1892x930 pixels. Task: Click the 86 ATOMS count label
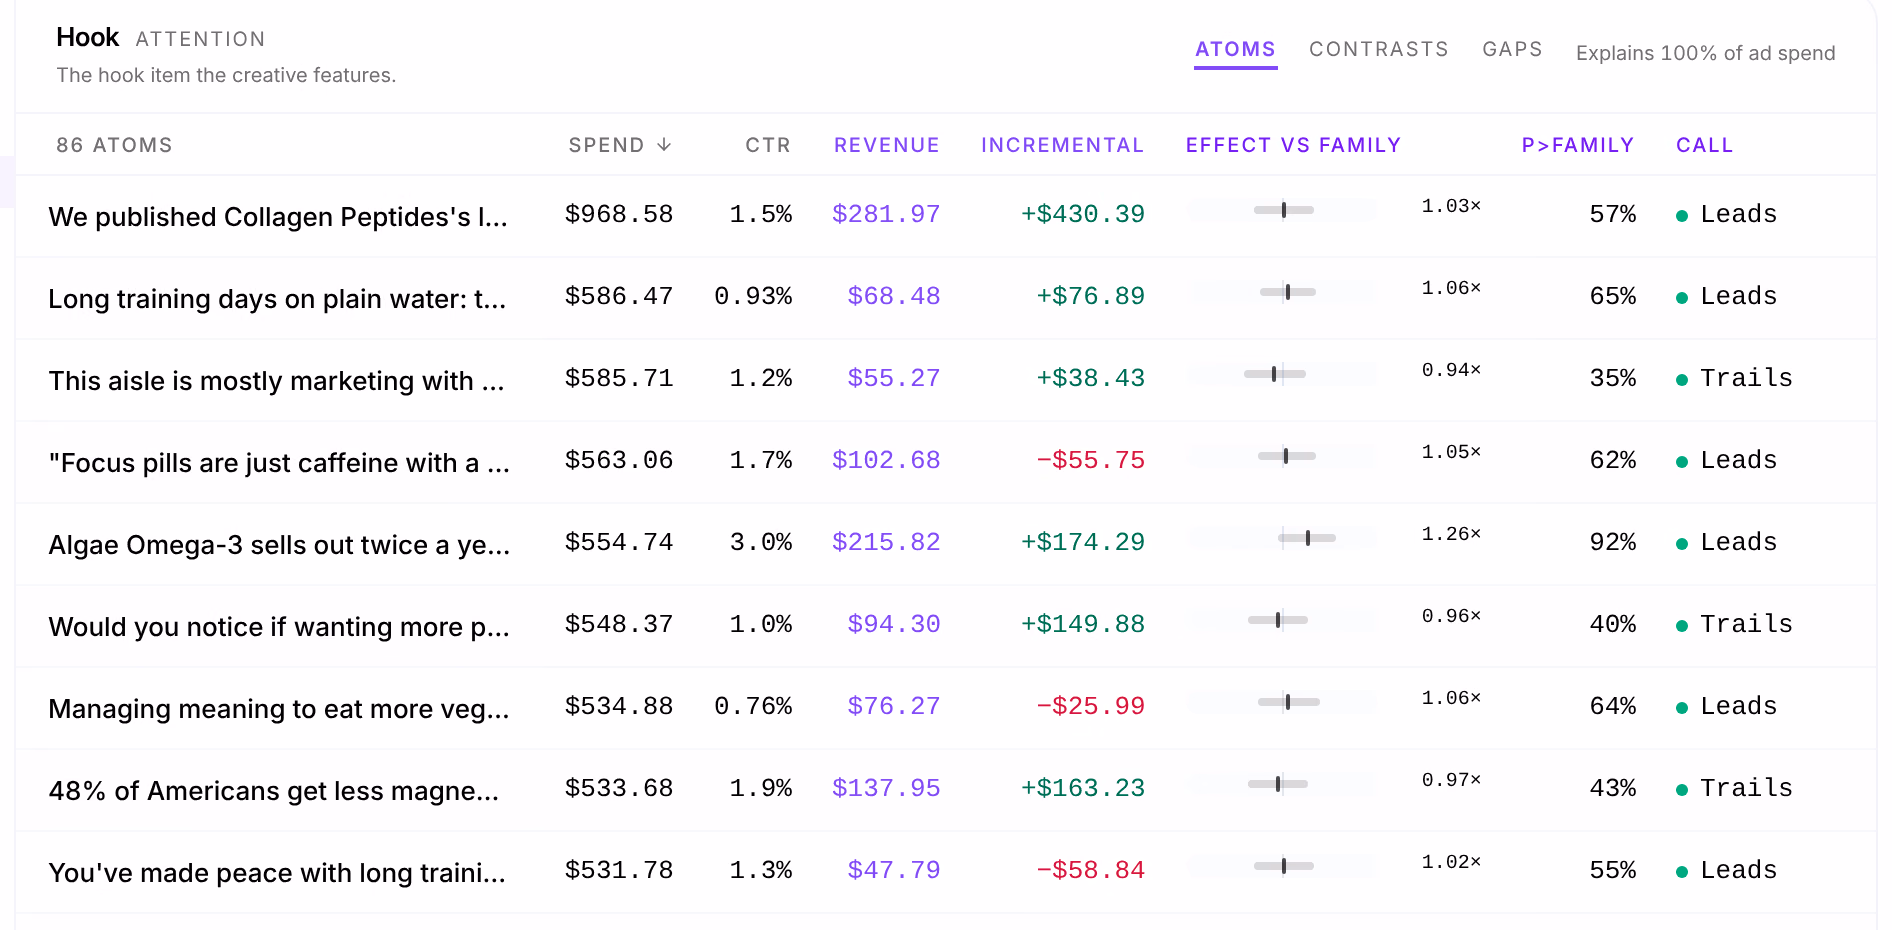[x=114, y=145]
